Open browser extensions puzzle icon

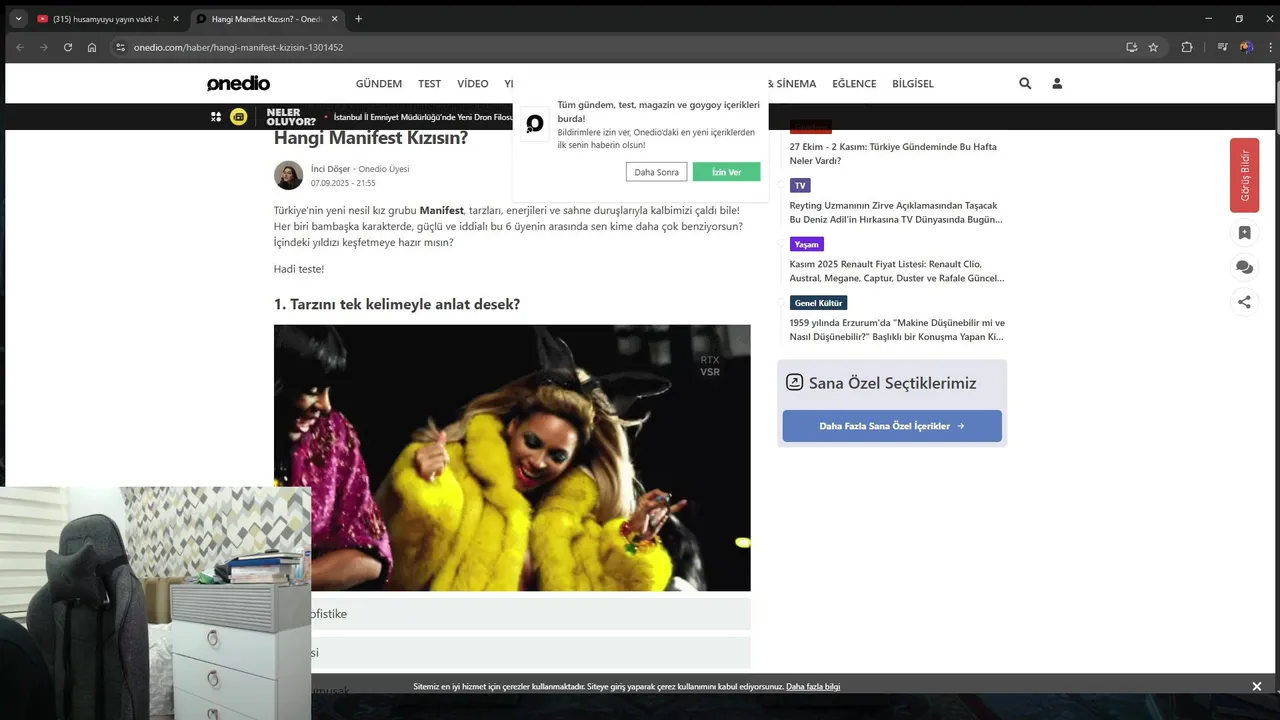[x=1187, y=47]
